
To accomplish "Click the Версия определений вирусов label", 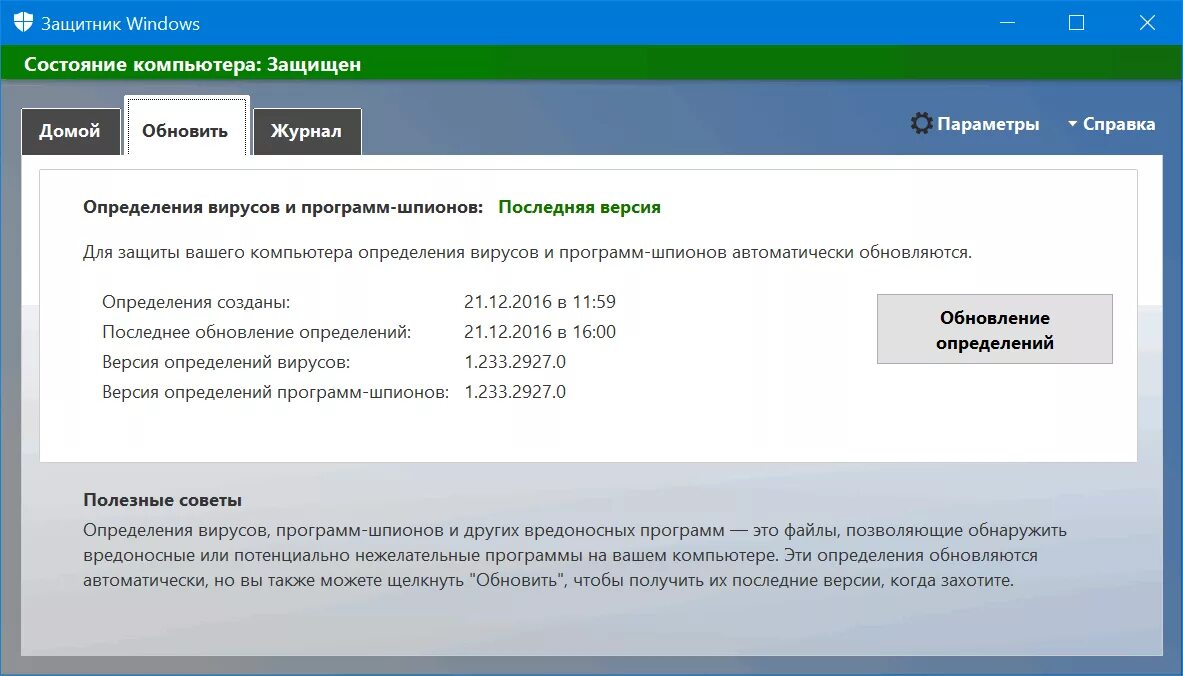I will tap(226, 363).
